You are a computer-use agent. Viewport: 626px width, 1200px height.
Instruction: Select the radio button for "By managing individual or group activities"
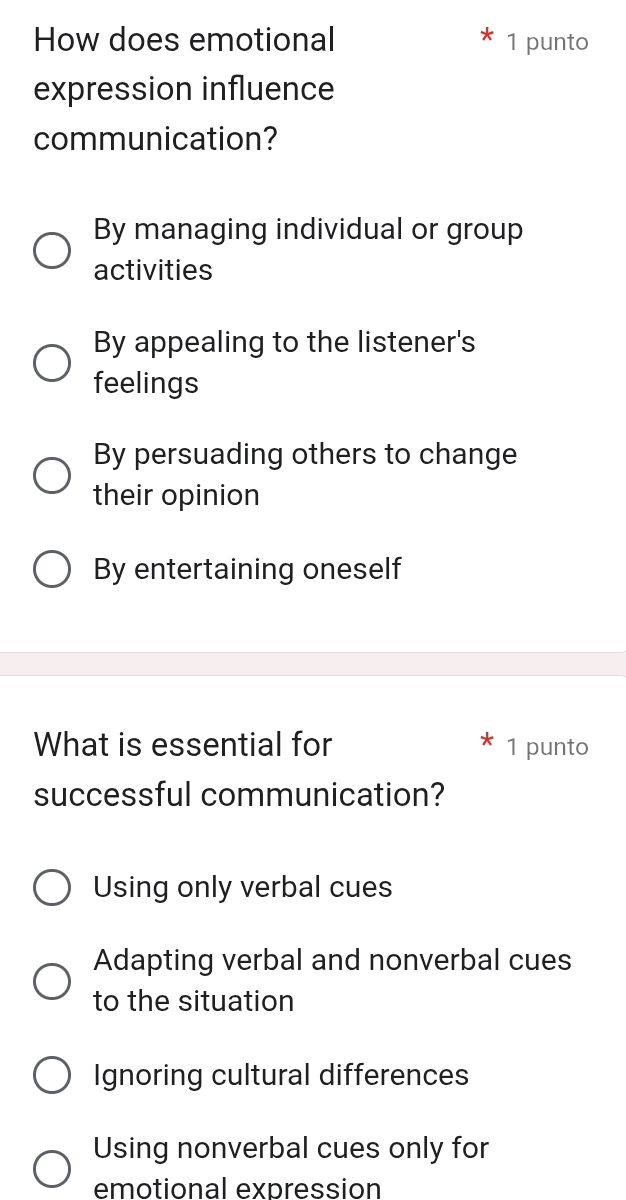tap(52, 251)
